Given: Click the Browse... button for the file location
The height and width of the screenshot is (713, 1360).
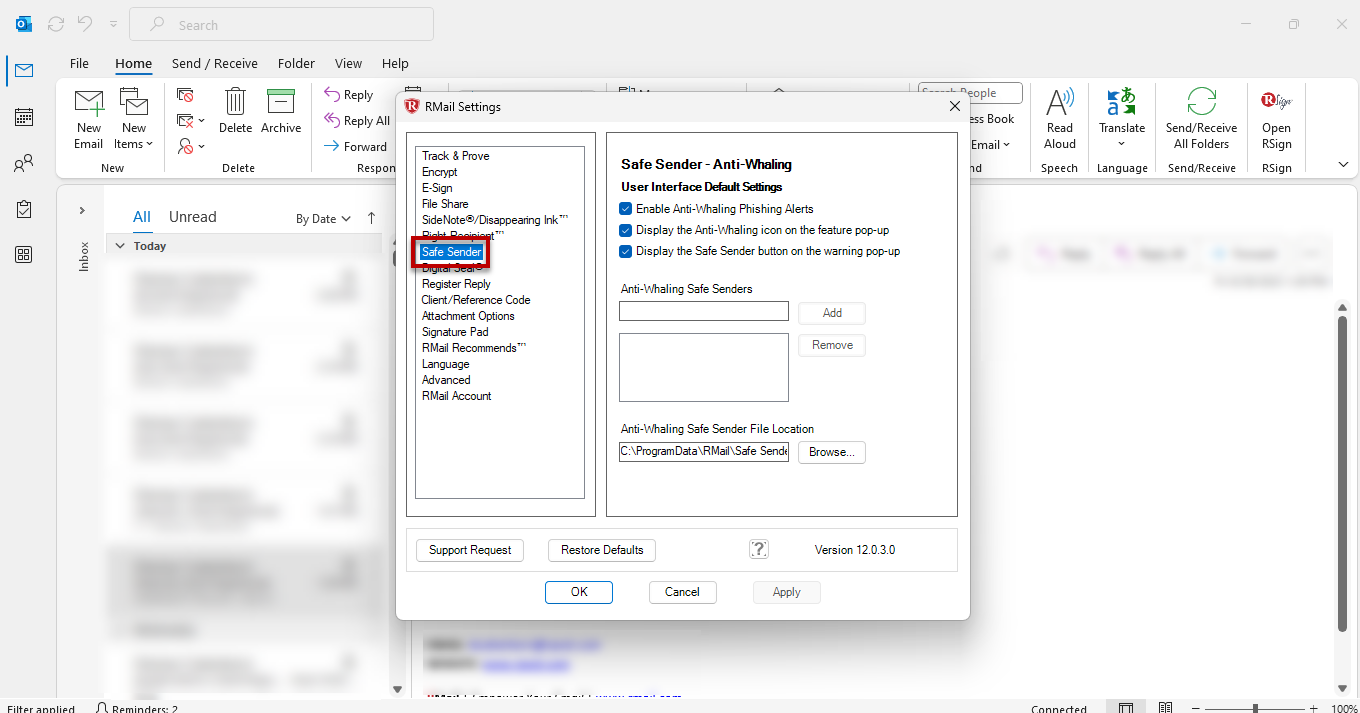Looking at the screenshot, I should pyautogui.click(x=832, y=452).
